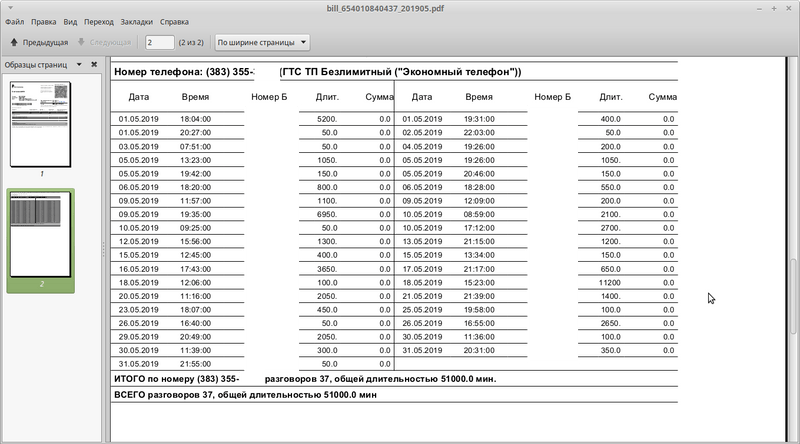Click duration value '3650.'
This screenshot has width=800, height=444.
[327, 269]
